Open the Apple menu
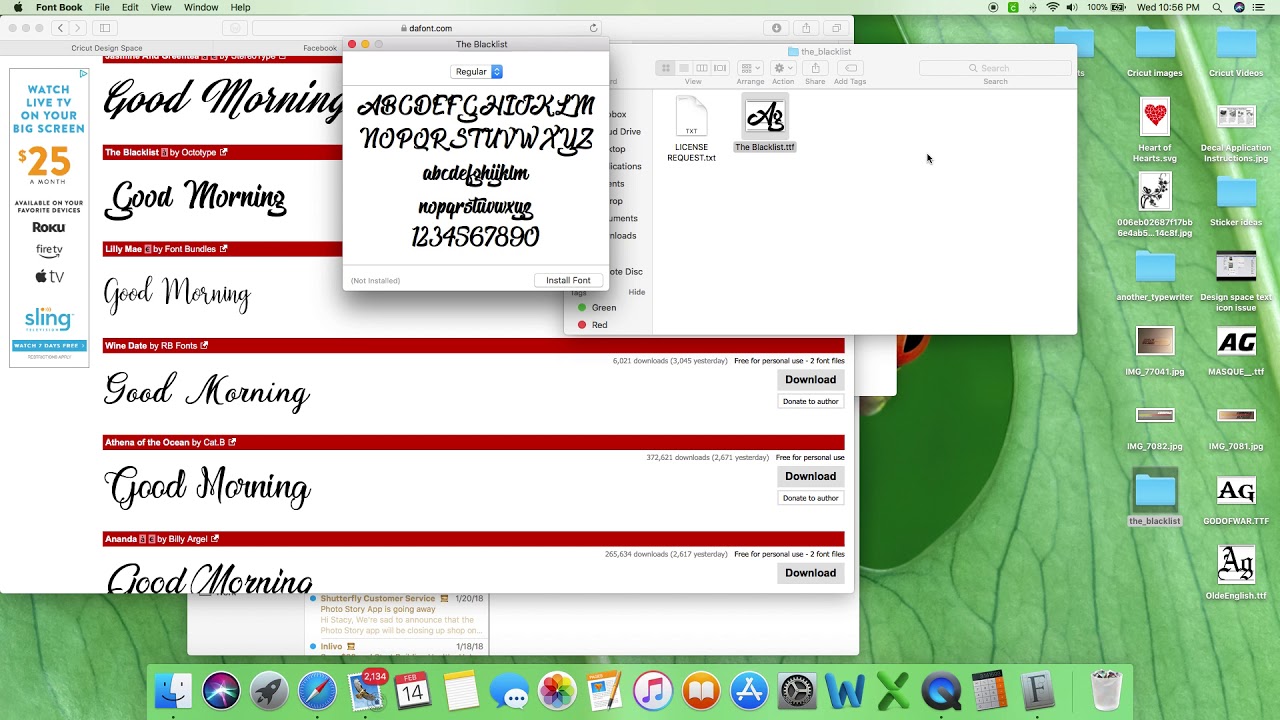1280x720 pixels. coord(17,7)
